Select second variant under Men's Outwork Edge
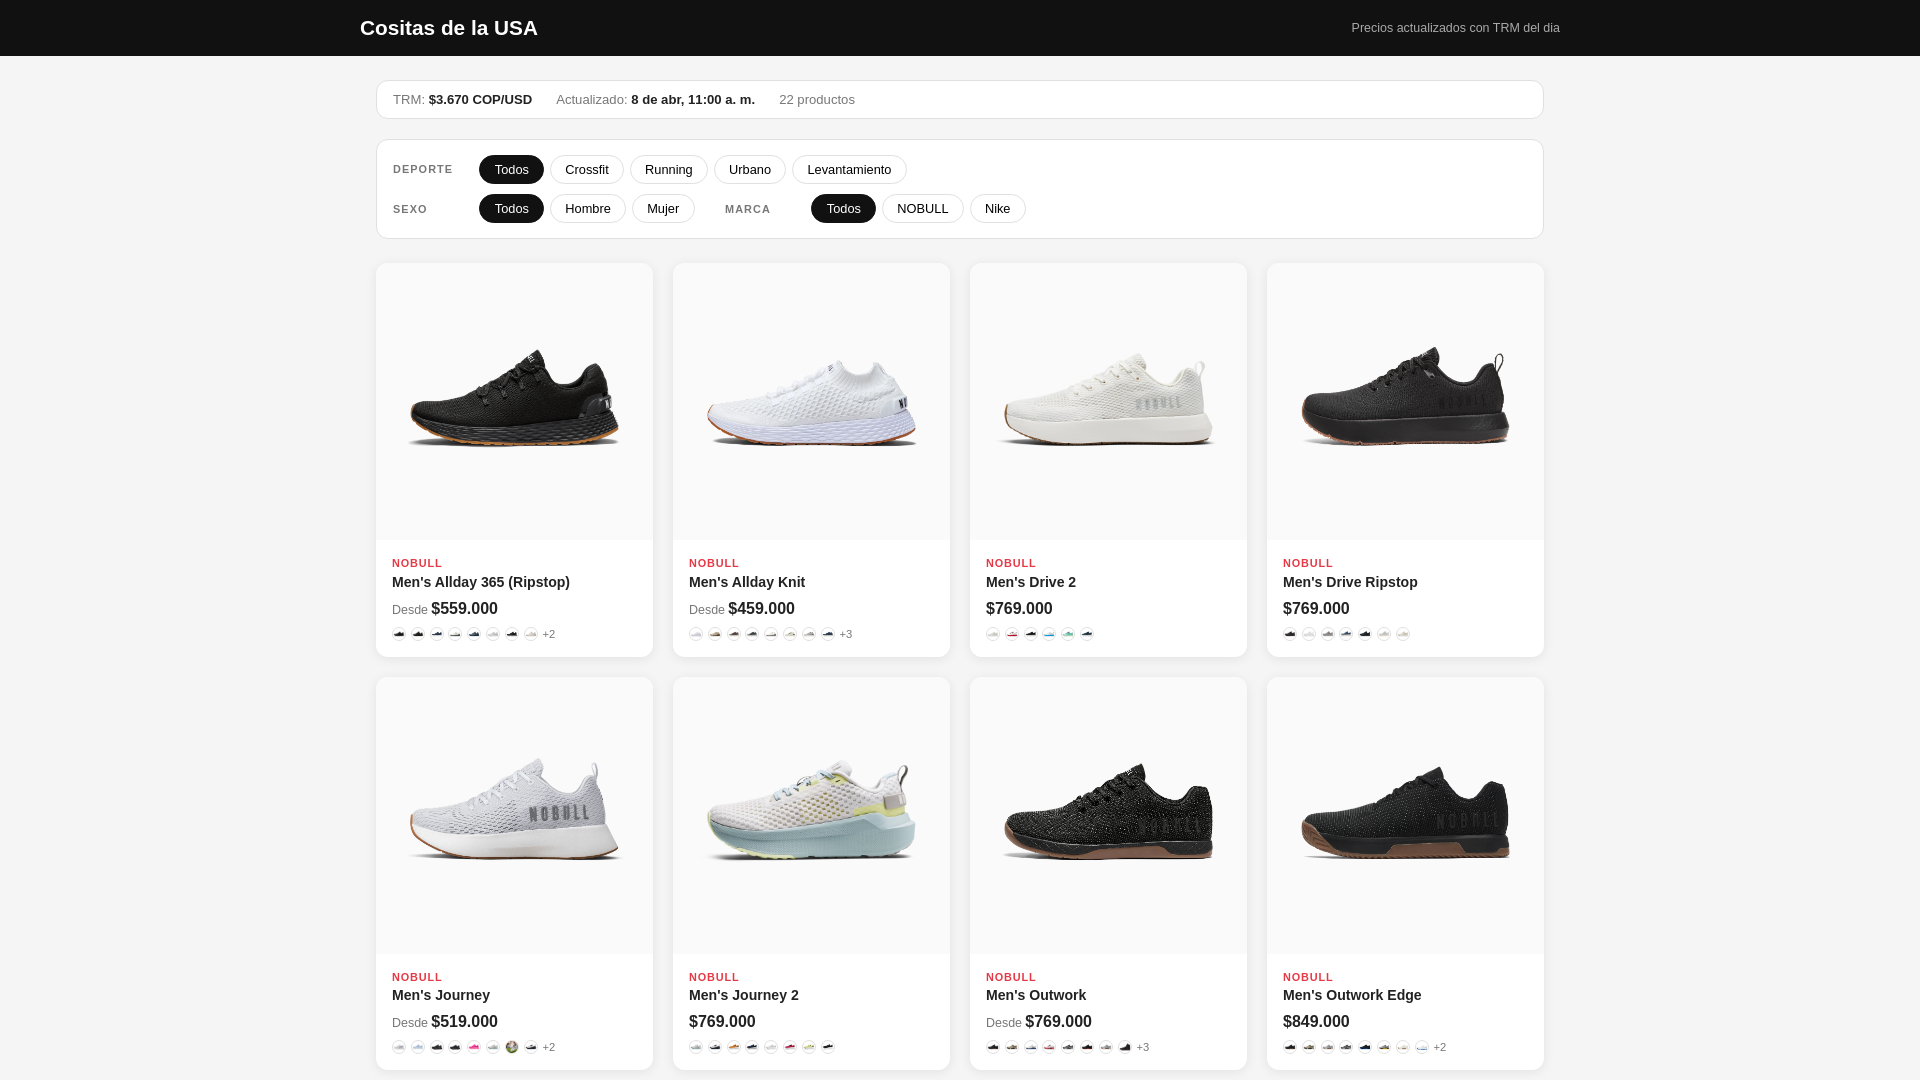Viewport: 1920px width, 1080px height. click(1309, 1047)
